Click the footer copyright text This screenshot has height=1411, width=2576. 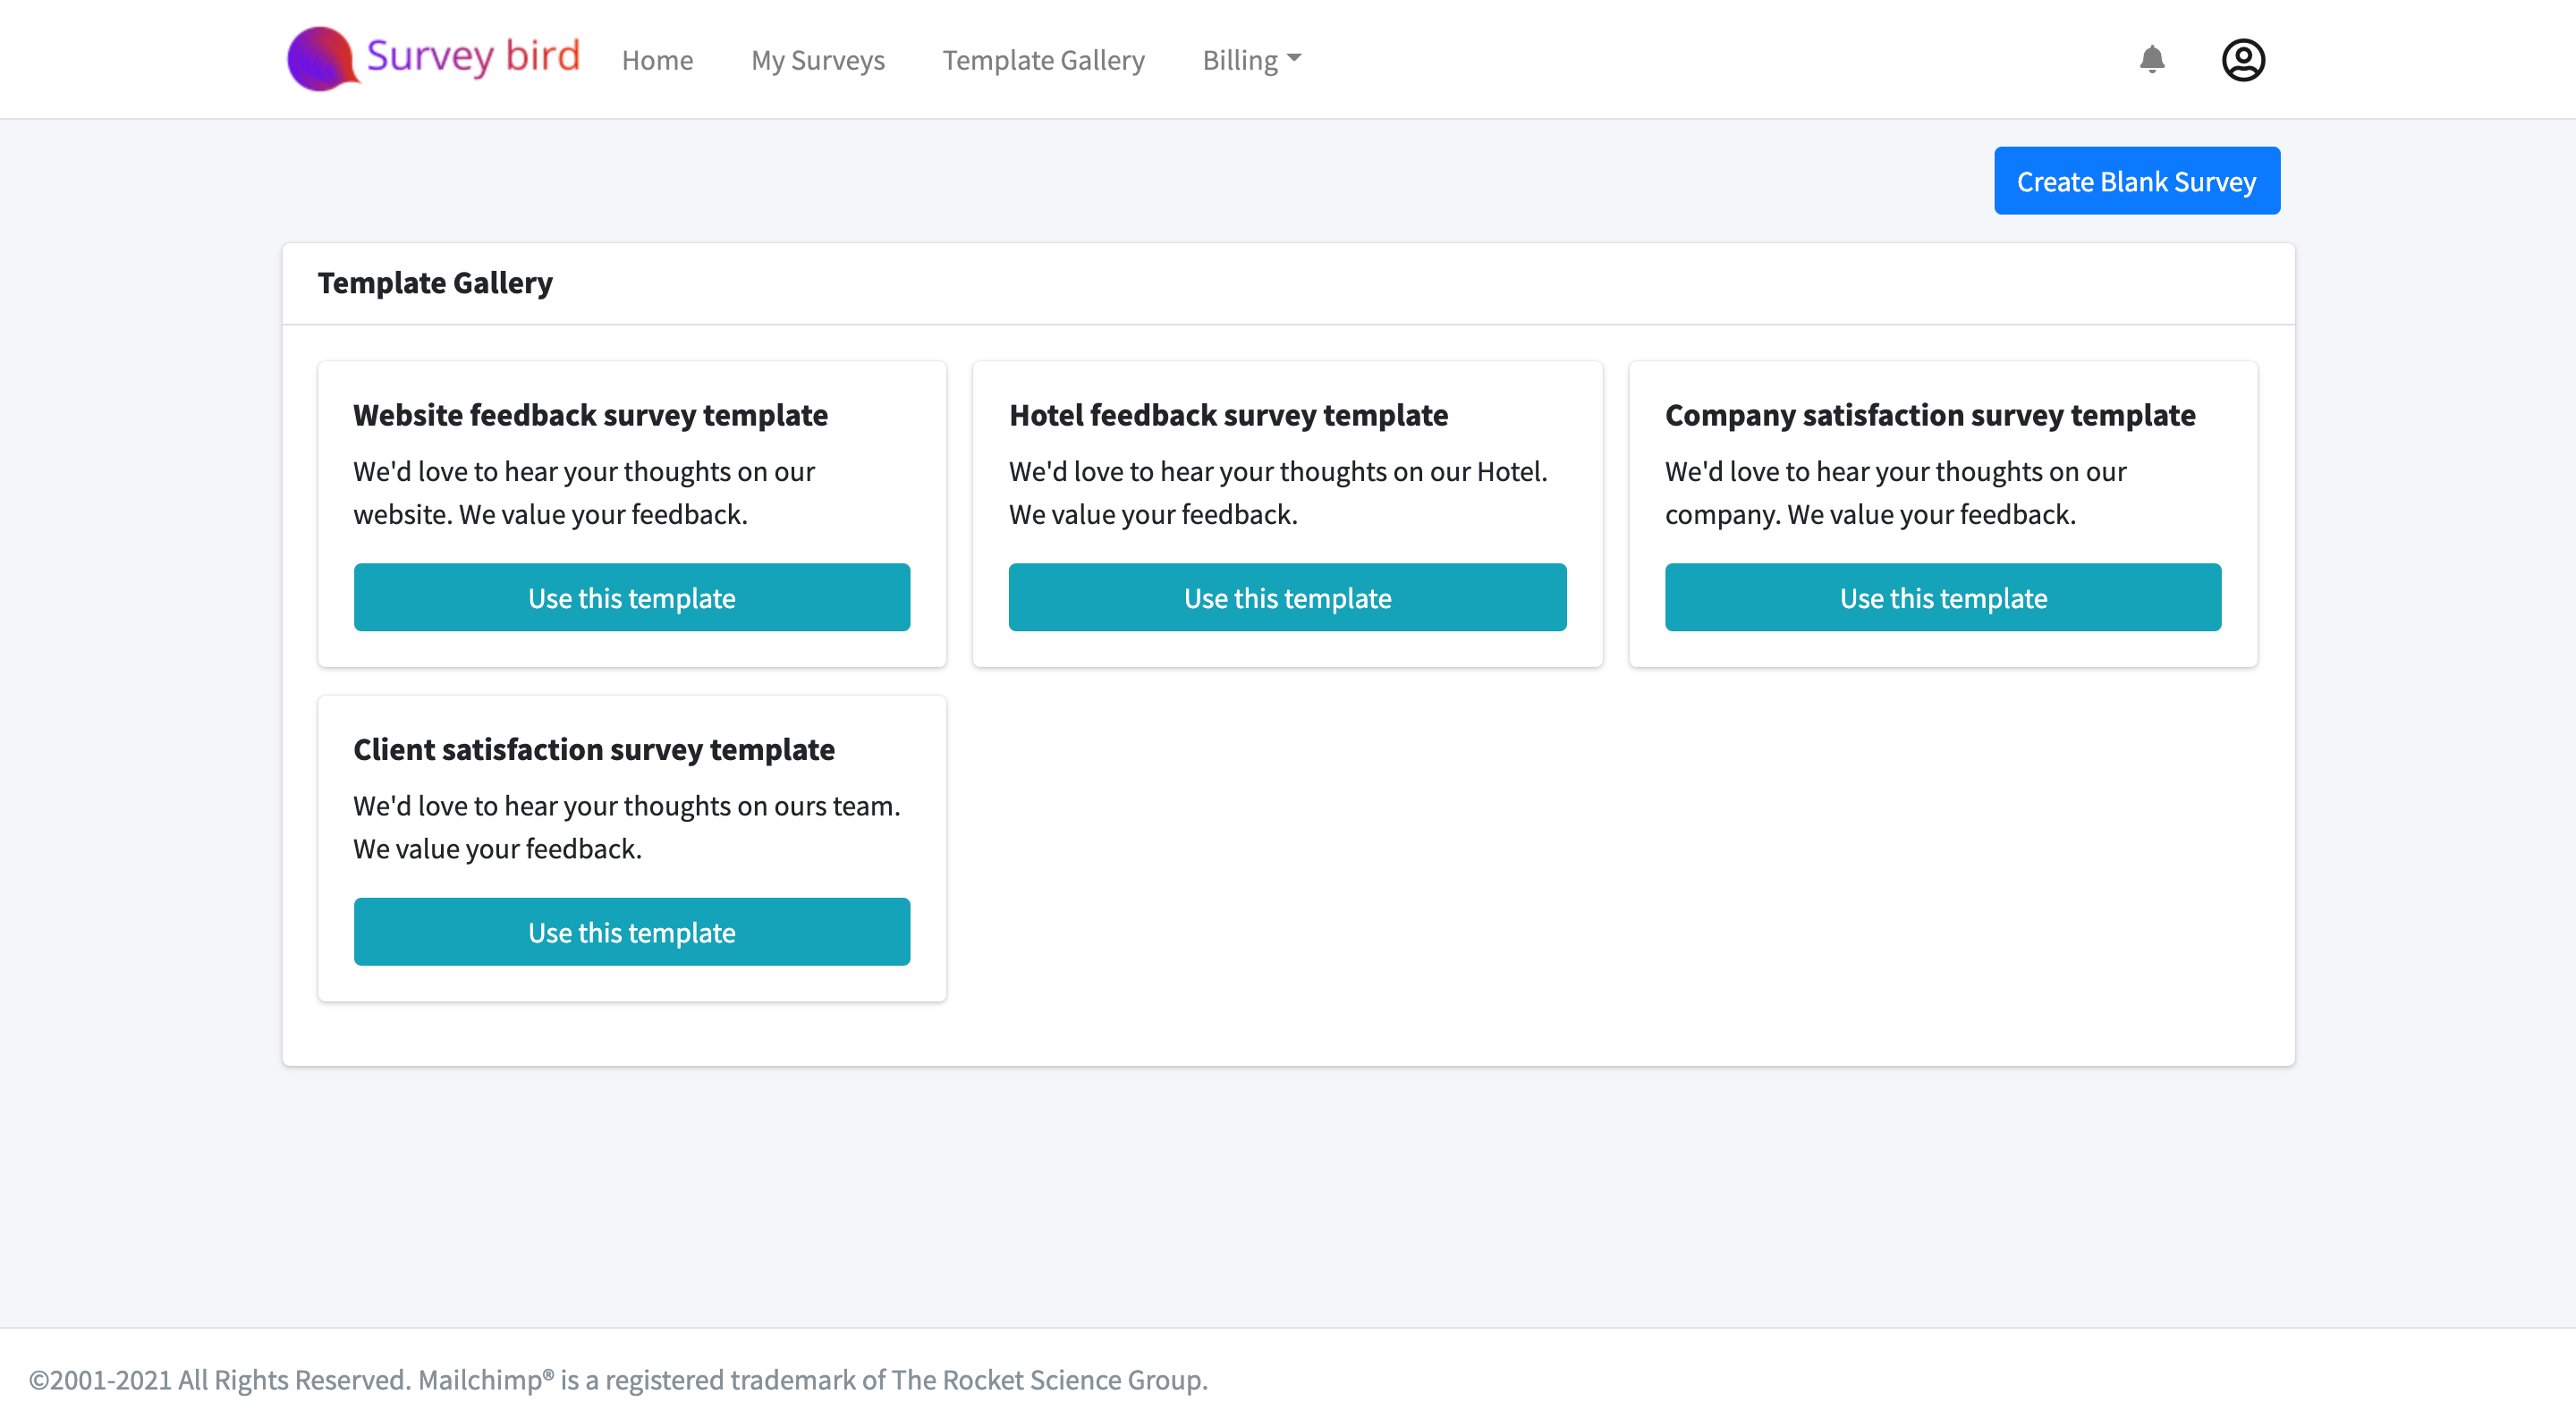[618, 1379]
